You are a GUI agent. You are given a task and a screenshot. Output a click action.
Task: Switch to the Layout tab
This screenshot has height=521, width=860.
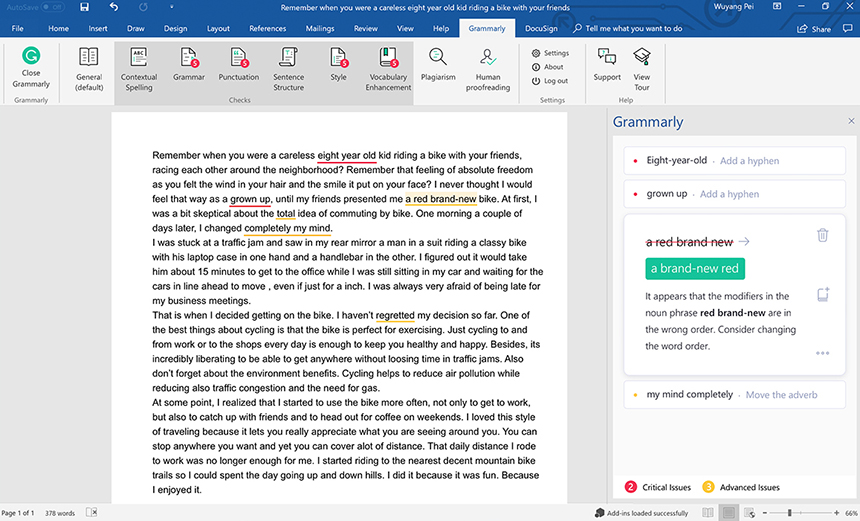coord(218,28)
